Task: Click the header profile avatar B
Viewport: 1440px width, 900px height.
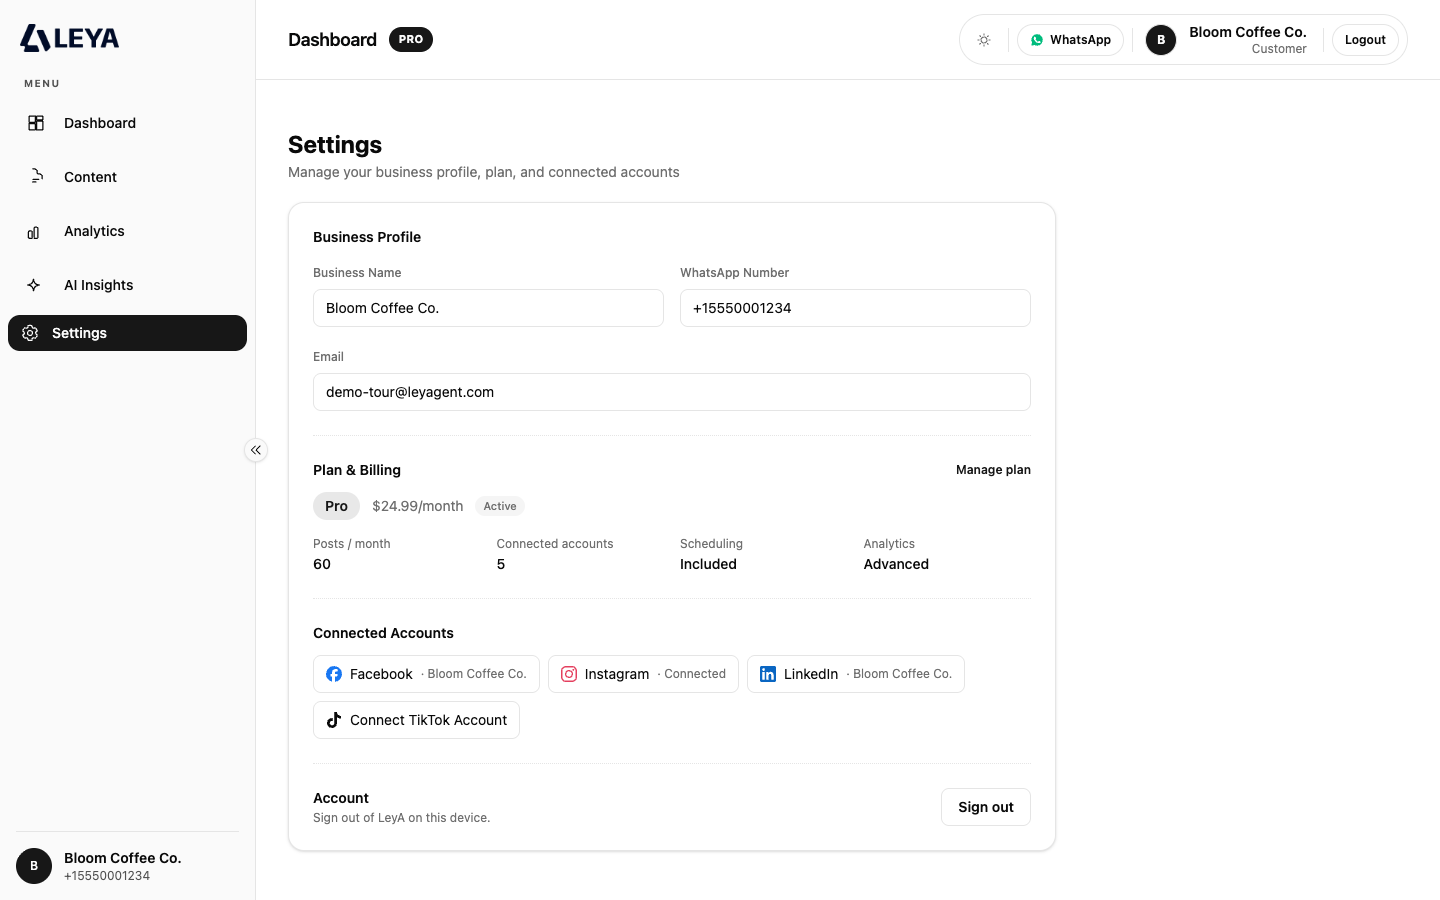Action: pyautogui.click(x=1161, y=40)
